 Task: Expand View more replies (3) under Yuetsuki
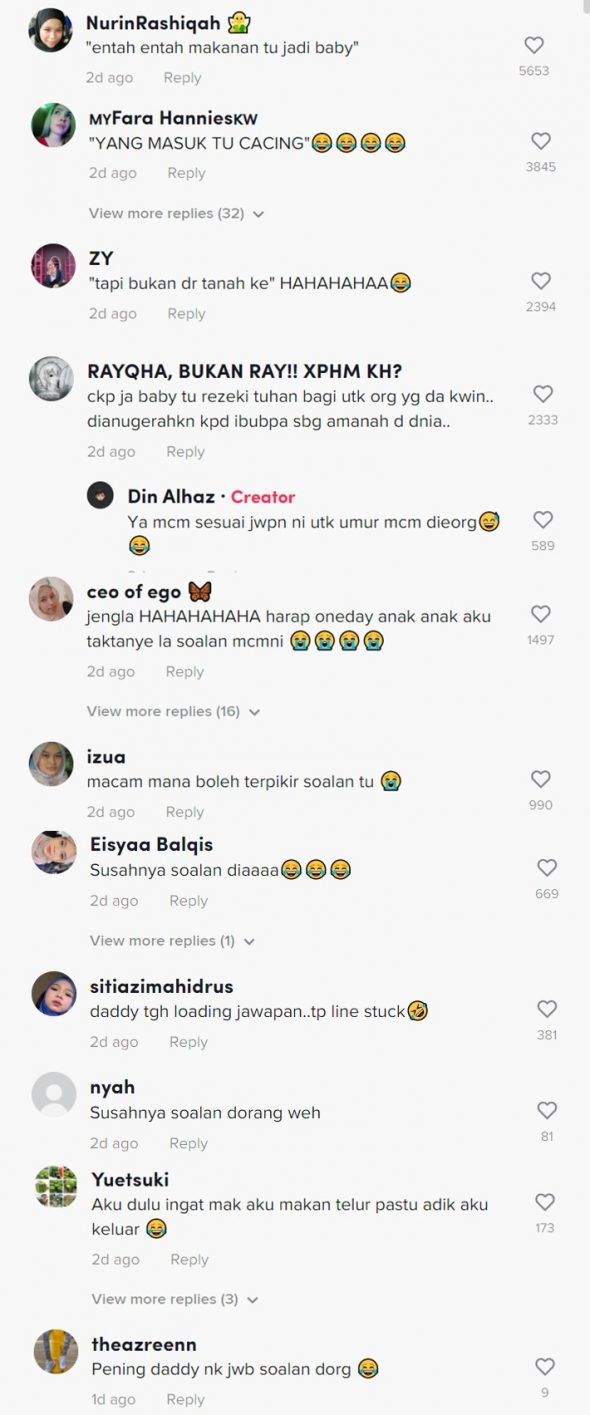[x=175, y=1299]
